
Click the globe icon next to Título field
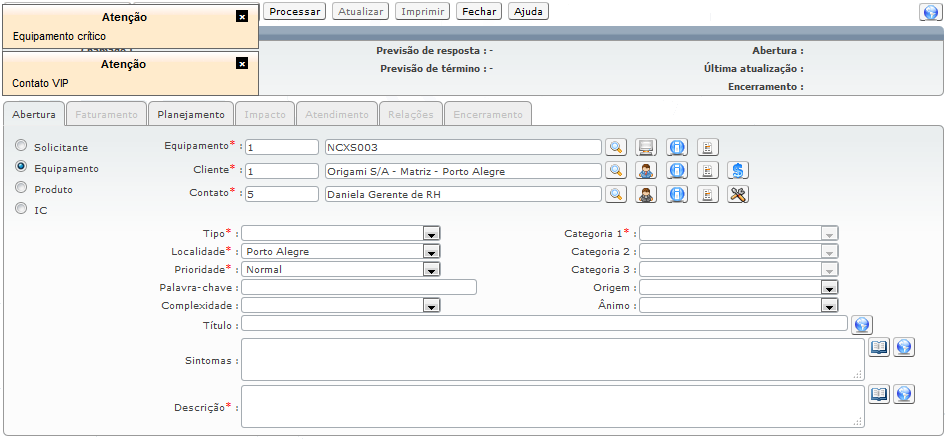[862, 324]
